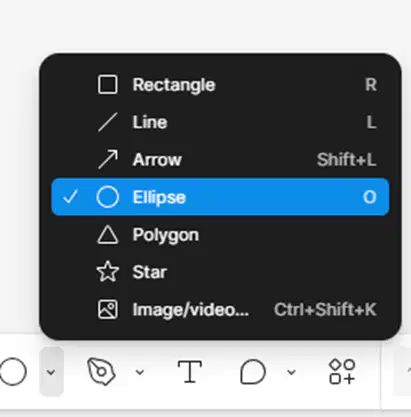This screenshot has width=411, height=417.
Task: Expand the Comment tool options chevron
Action: [292, 372]
